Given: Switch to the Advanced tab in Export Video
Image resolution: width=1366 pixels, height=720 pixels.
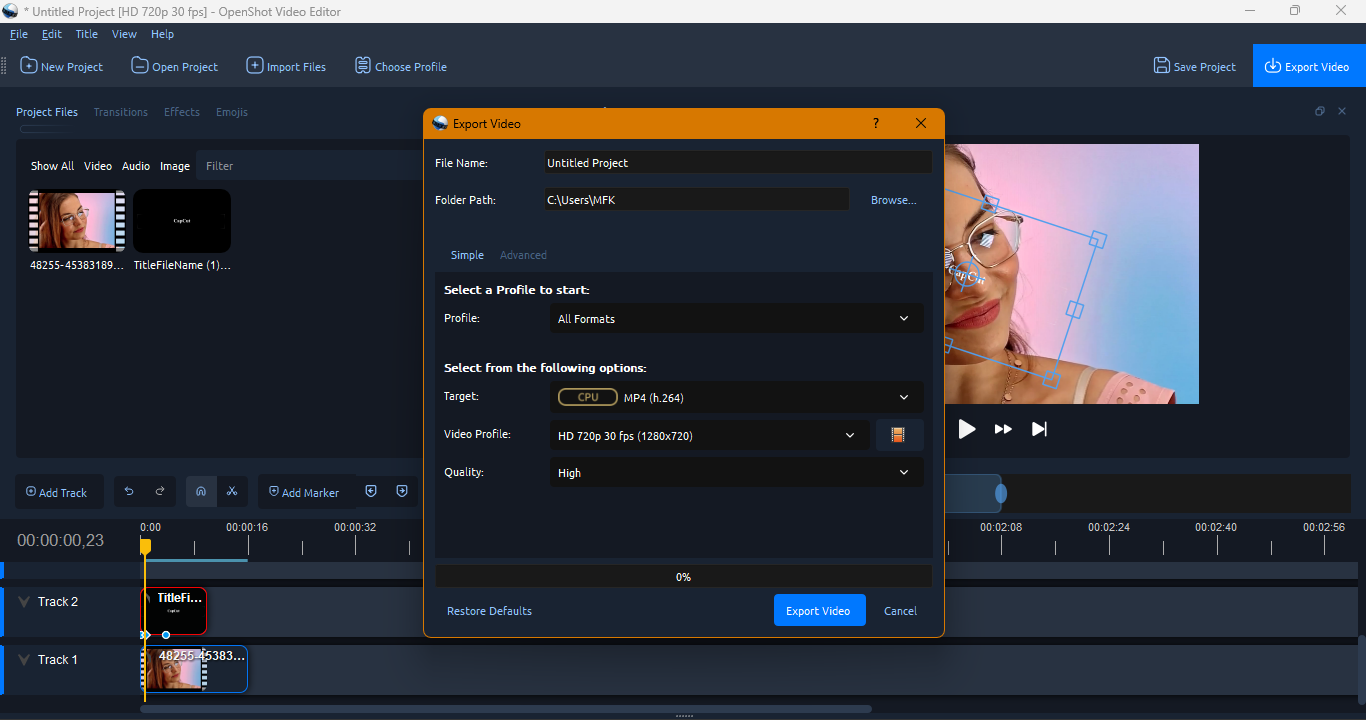Looking at the screenshot, I should click(523, 255).
